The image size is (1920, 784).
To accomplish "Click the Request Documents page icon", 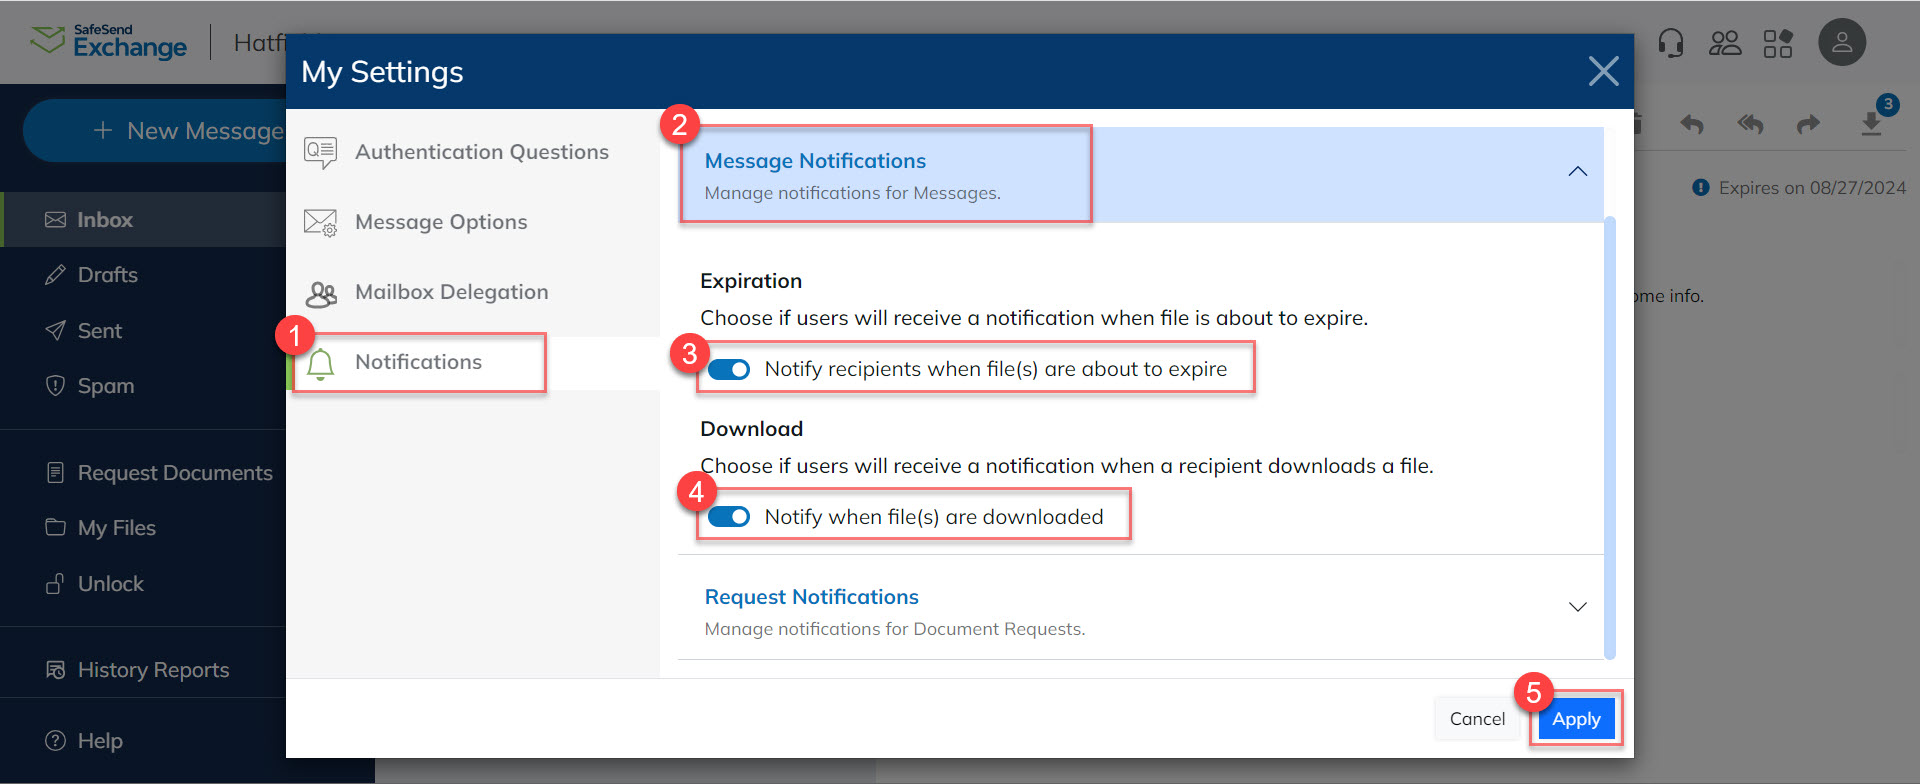I will tap(56, 473).
